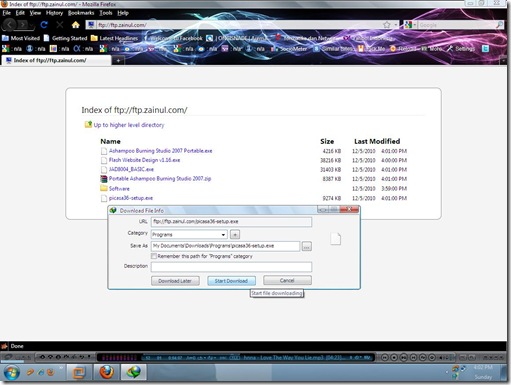Image resolution: width=511 pixels, height=385 pixels.
Task: Click the Firefox Back arrow button
Action: 9,25
